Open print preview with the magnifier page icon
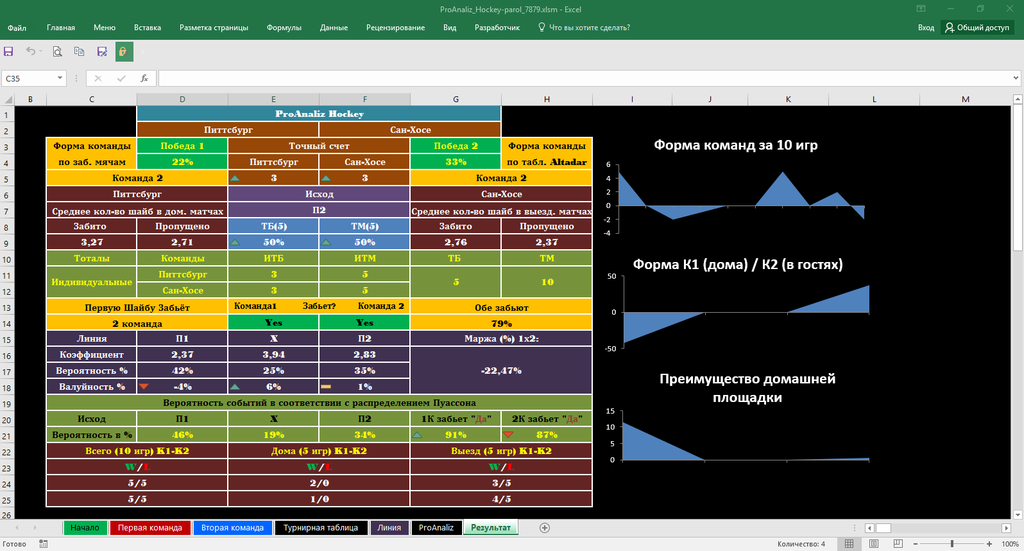The image size is (1024, 551). point(57,52)
